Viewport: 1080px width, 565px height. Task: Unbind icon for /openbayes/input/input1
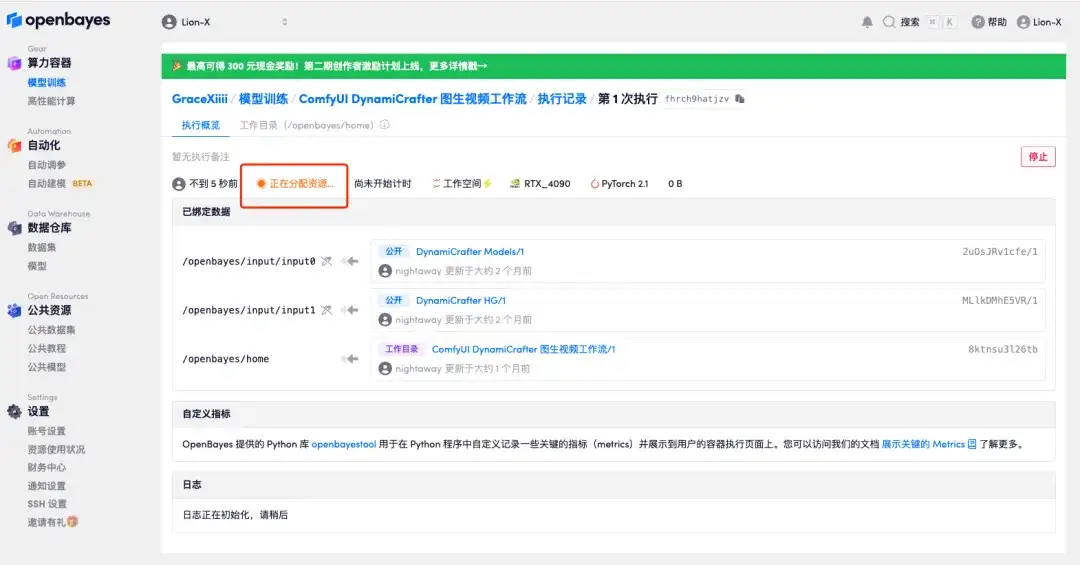(x=326, y=310)
